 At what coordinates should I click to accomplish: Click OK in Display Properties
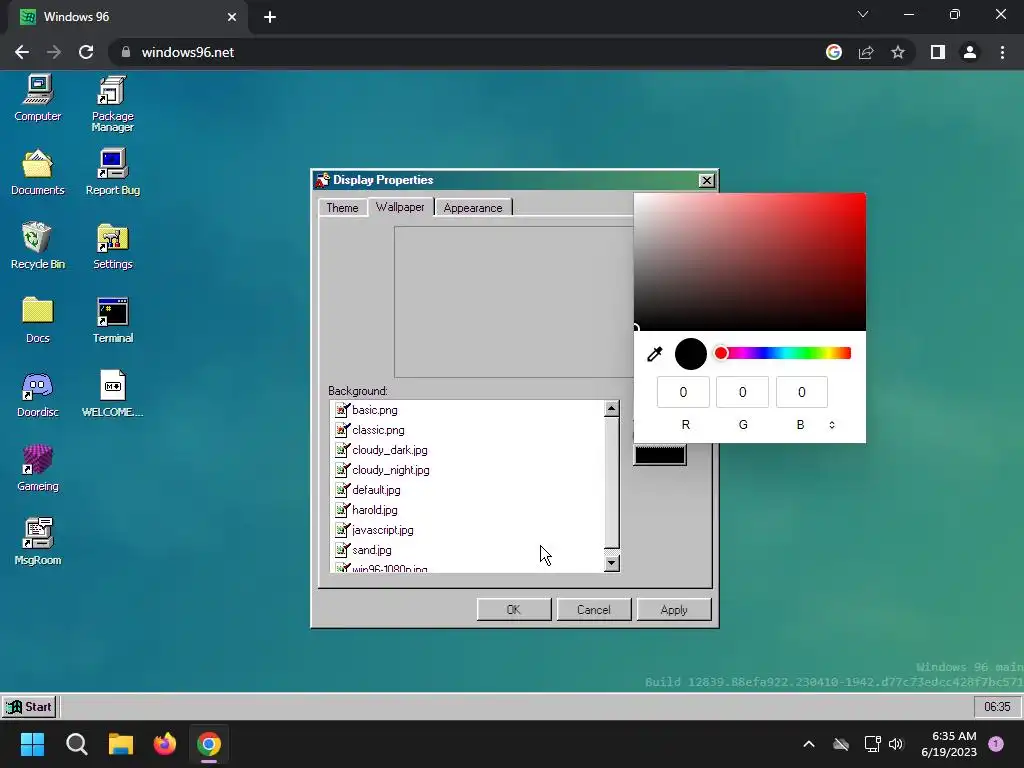514,609
